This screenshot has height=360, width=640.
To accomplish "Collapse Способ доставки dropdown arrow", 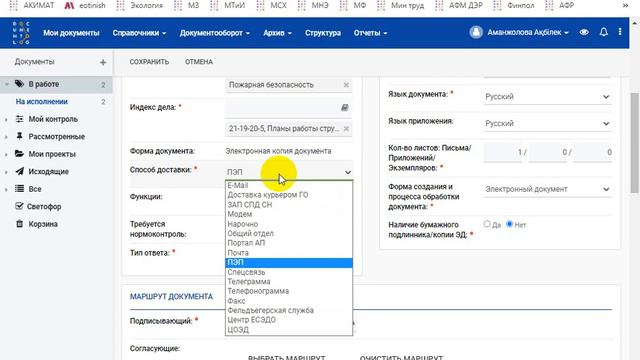I will point(348,172).
